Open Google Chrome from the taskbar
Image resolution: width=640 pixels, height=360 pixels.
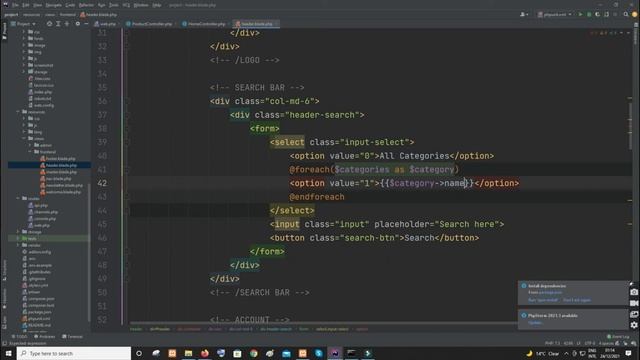[253, 353]
